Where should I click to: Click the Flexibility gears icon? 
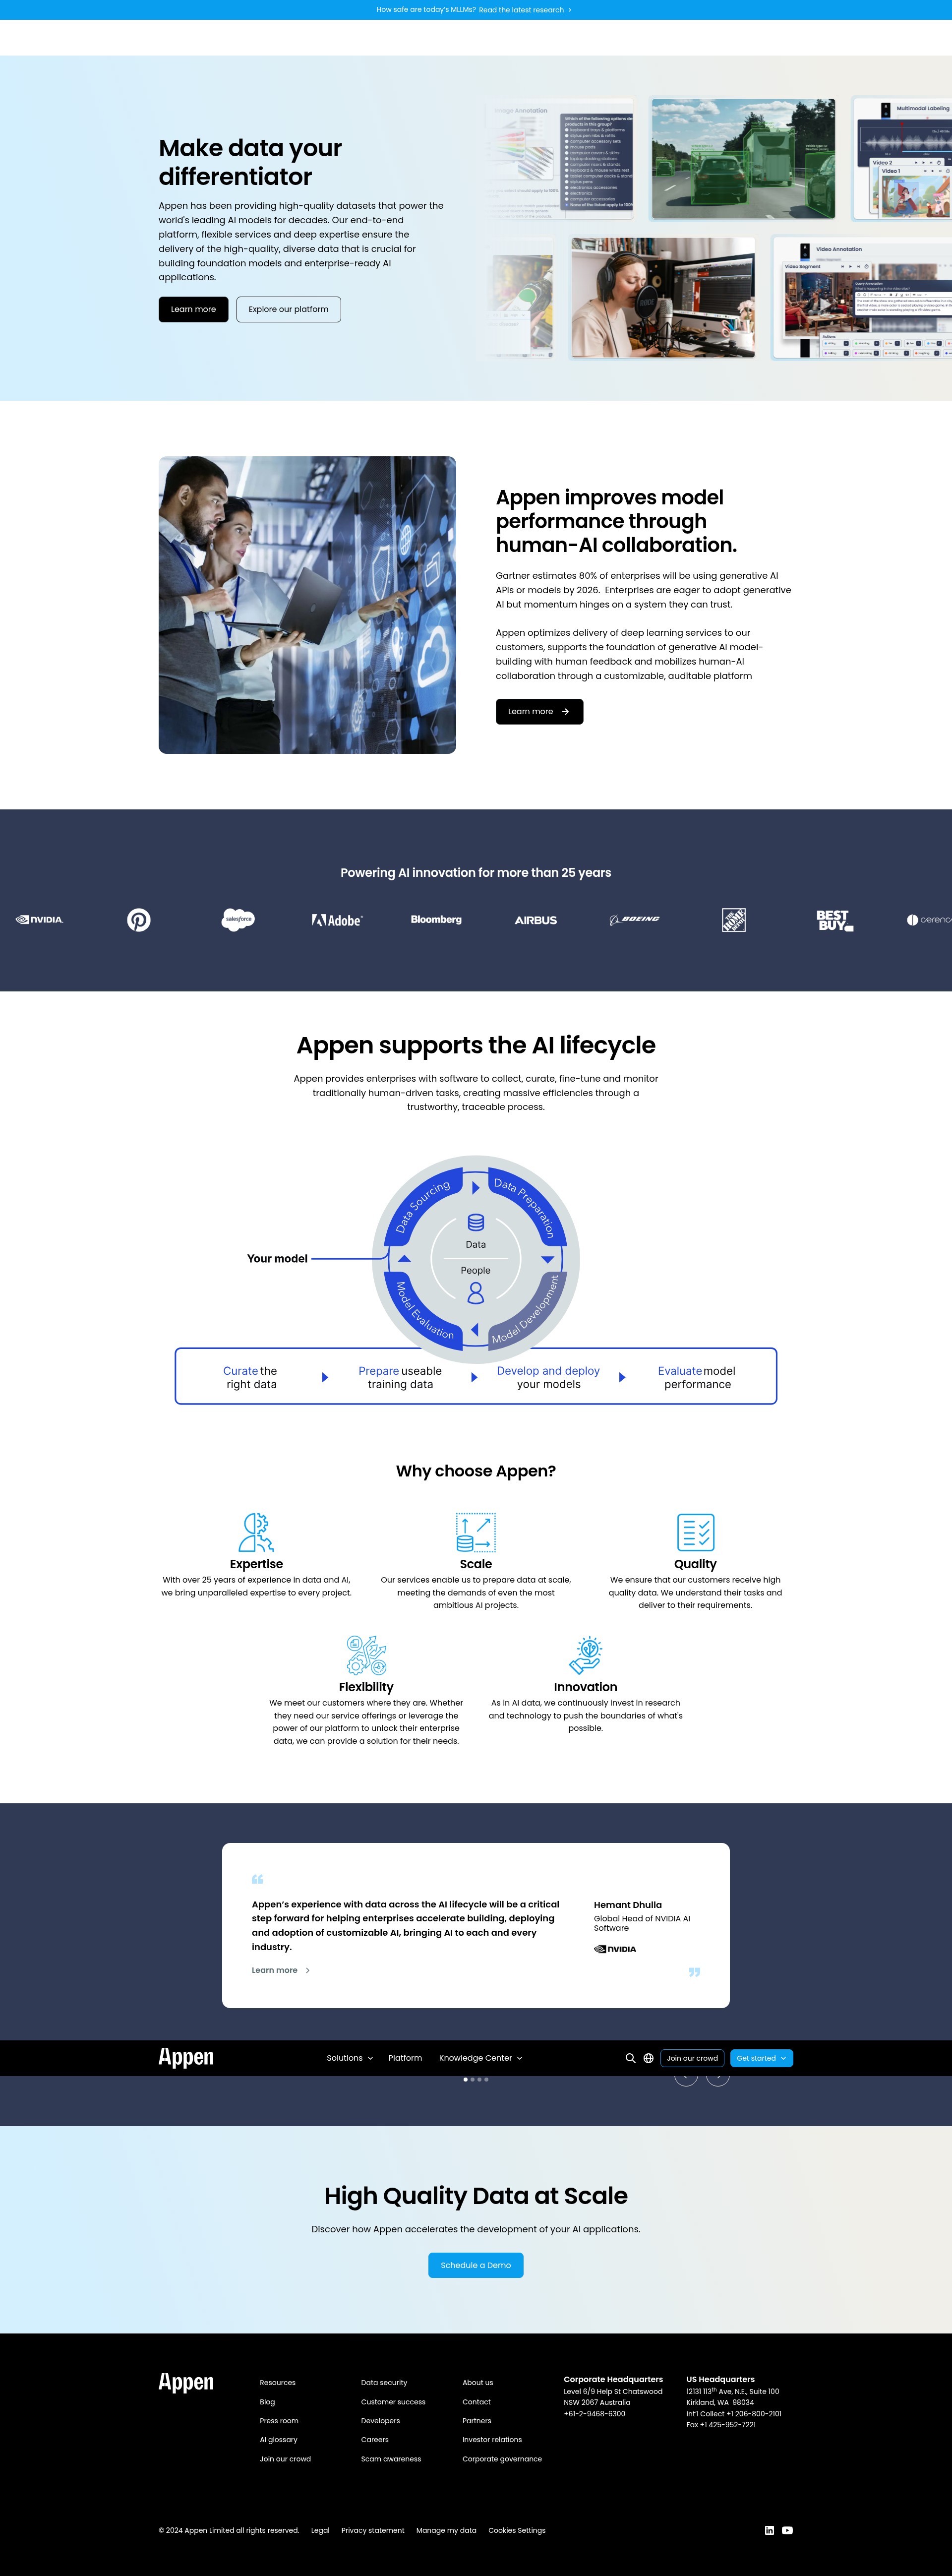click(x=366, y=1655)
